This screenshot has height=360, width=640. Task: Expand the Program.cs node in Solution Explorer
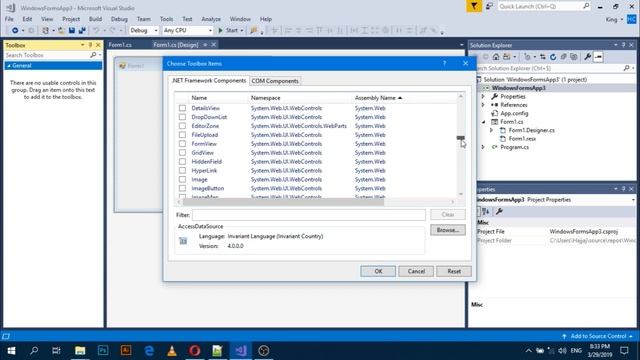point(483,147)
